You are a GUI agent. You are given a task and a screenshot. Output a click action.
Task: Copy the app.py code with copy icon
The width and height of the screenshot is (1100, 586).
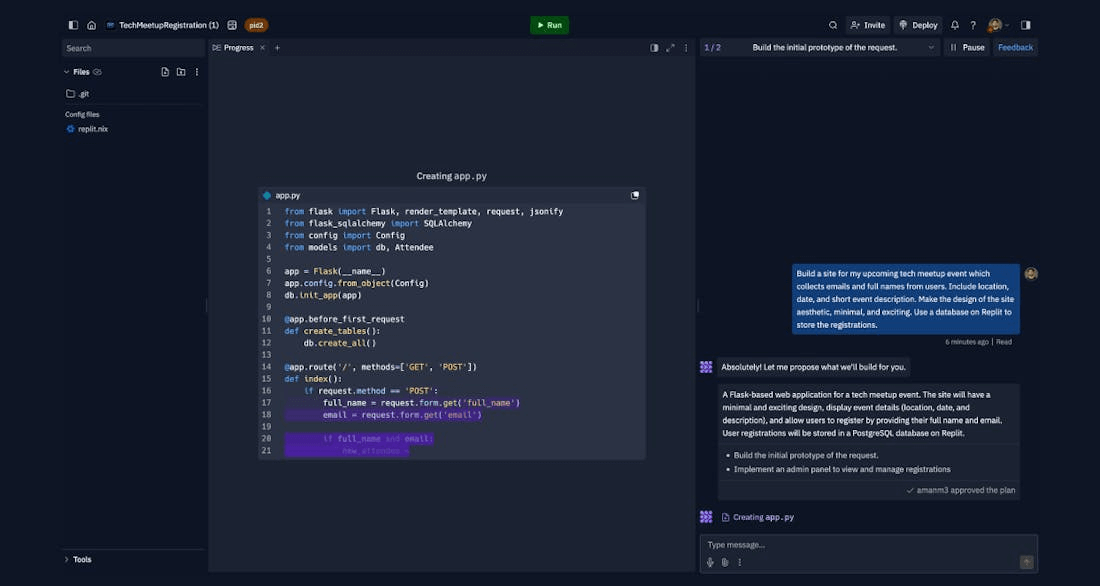coord(635,196)
